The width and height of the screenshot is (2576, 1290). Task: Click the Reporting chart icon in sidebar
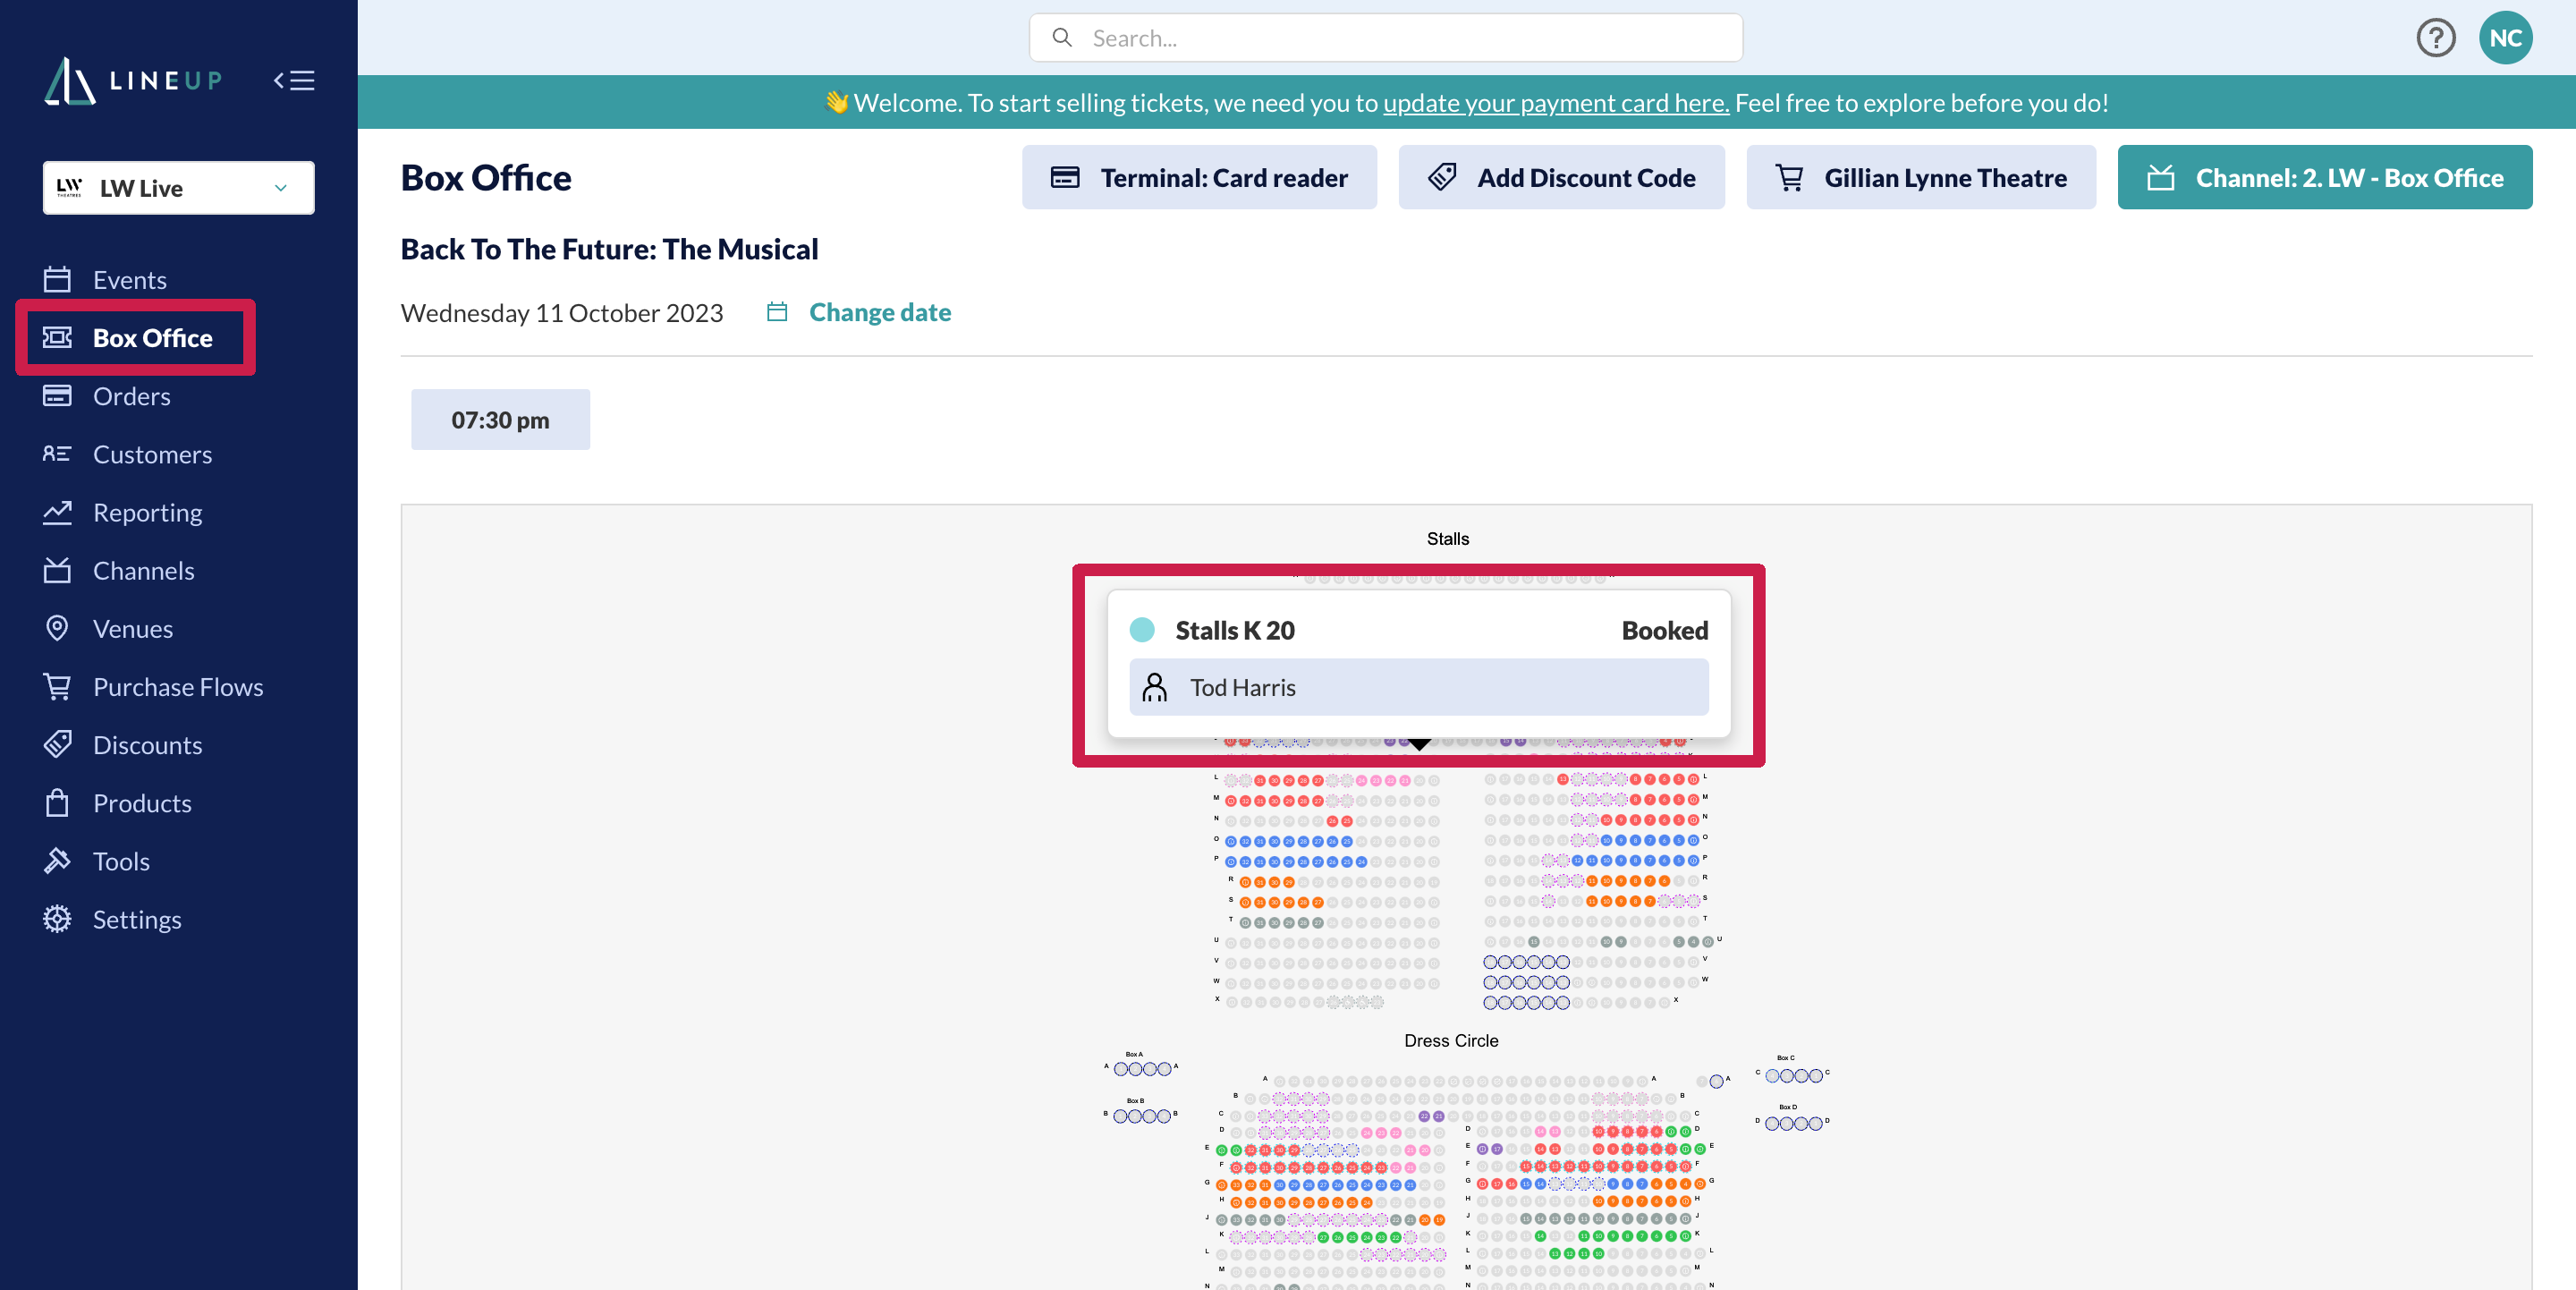click(x=58, y=513)
